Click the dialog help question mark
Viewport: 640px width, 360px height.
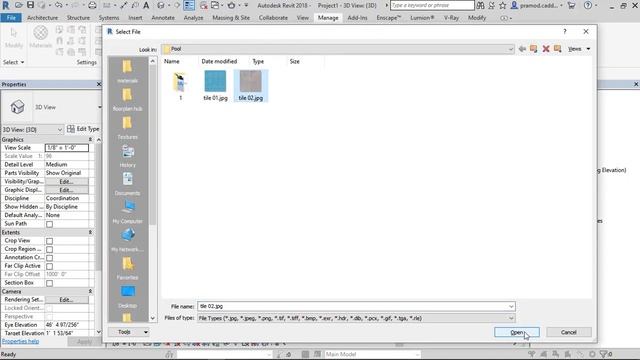point(565,31)
